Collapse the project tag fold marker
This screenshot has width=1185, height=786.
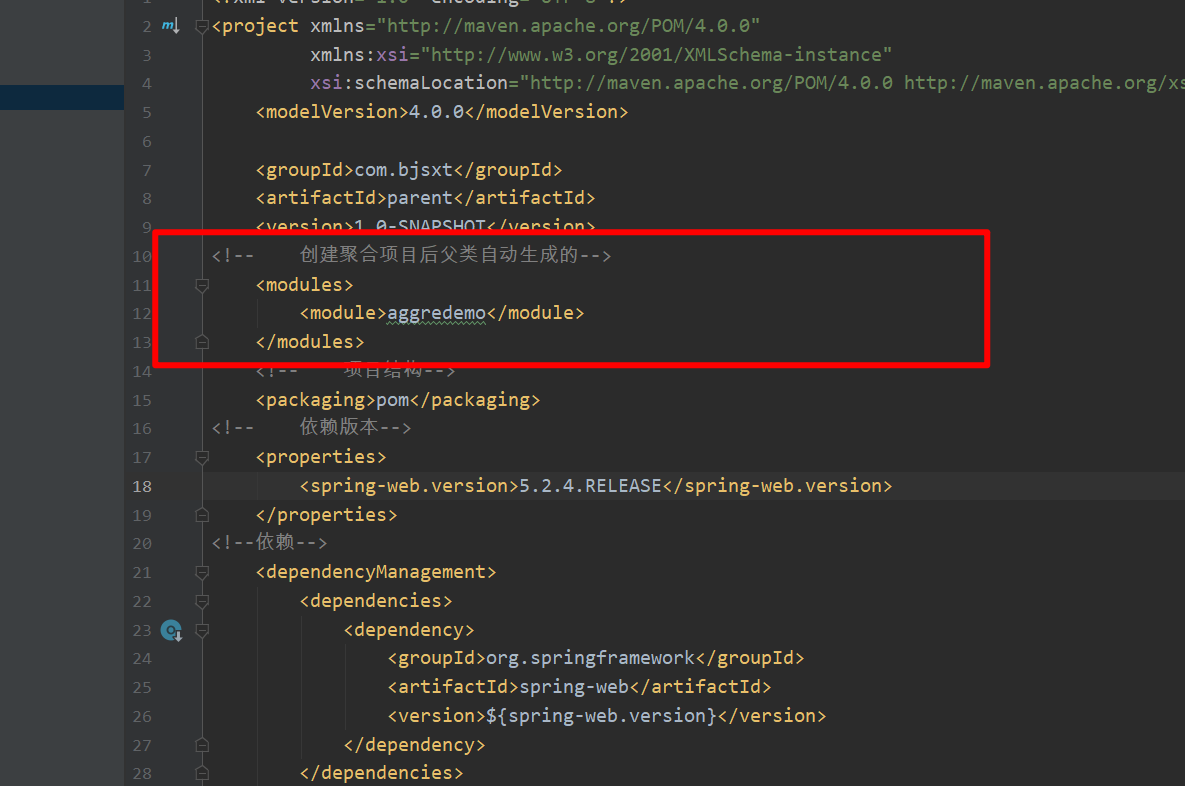(202, 27)
